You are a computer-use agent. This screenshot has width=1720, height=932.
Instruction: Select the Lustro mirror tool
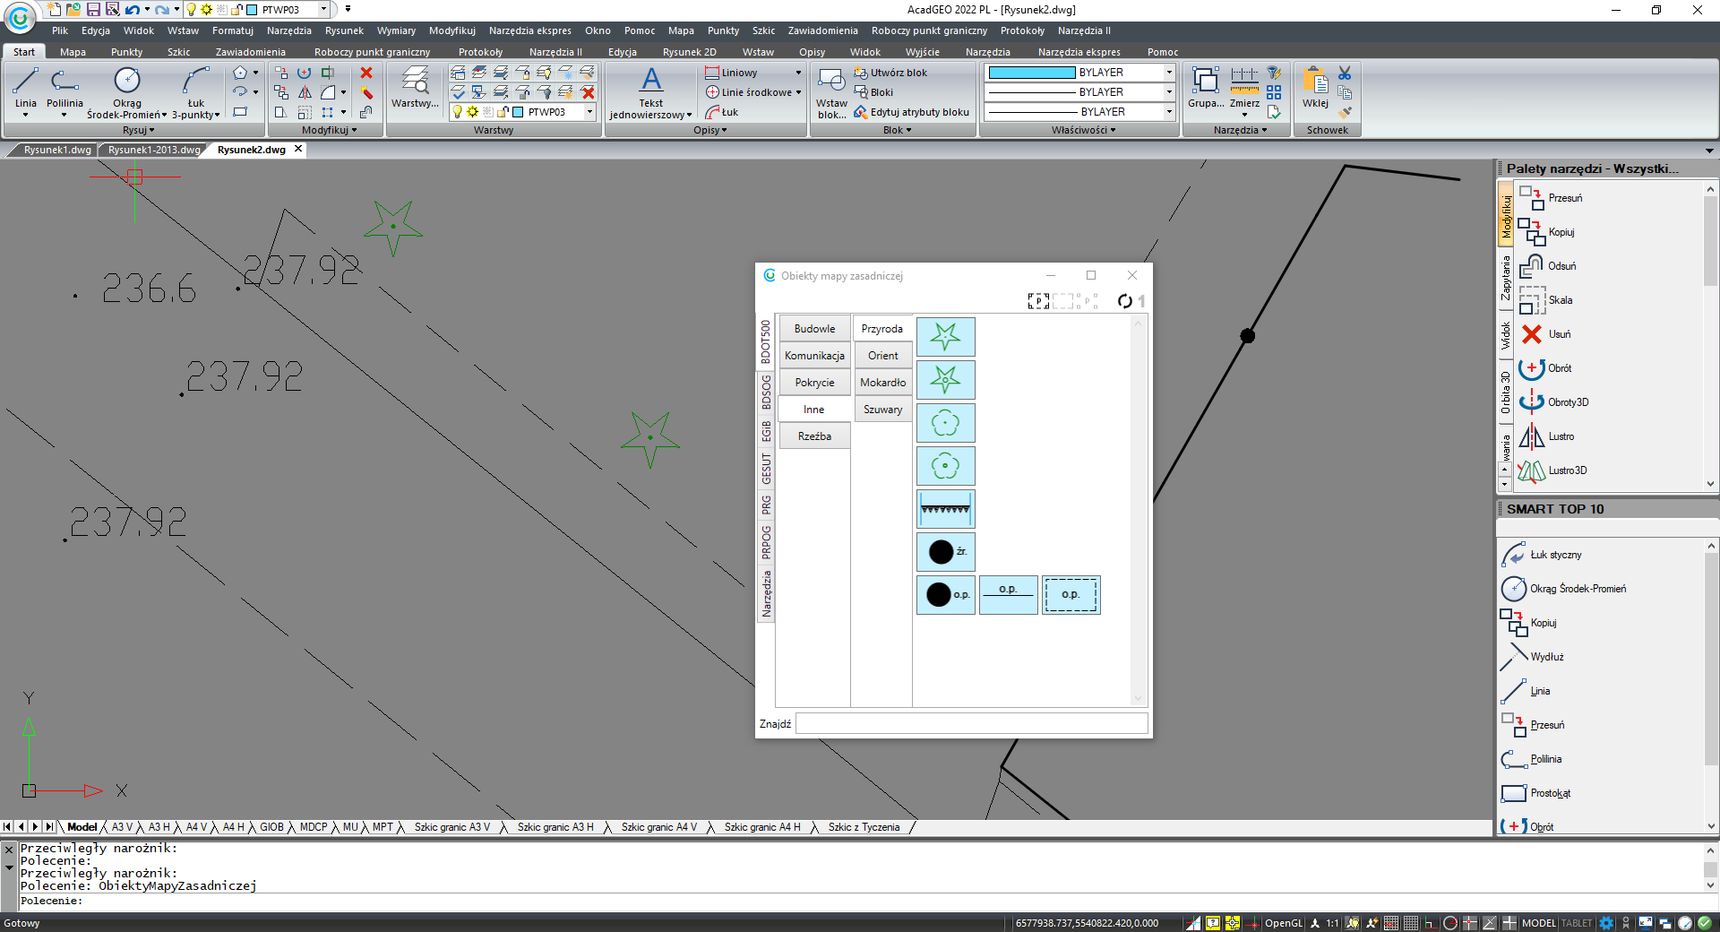click(1547, 436)
